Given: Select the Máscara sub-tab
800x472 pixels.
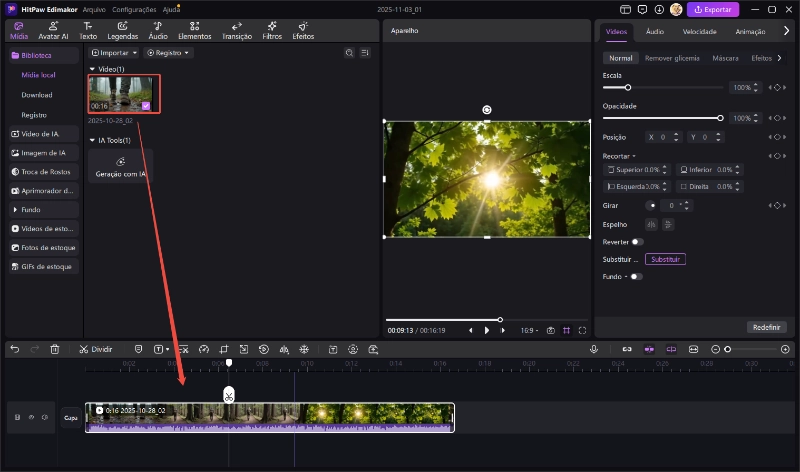Looking at the screenshot, I should (725, 58).
